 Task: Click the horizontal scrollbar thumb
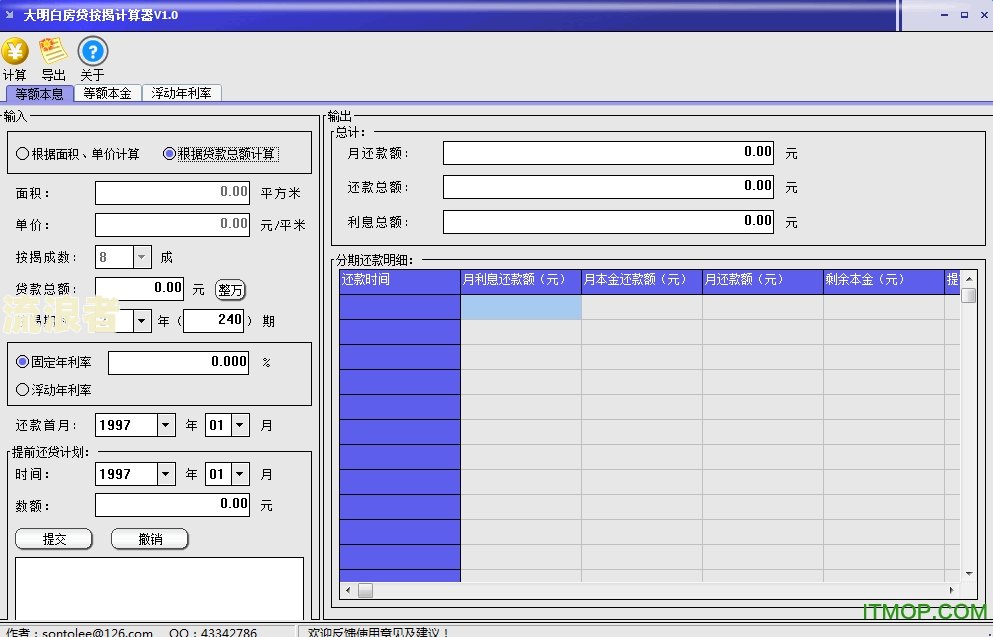pos(365,590)
